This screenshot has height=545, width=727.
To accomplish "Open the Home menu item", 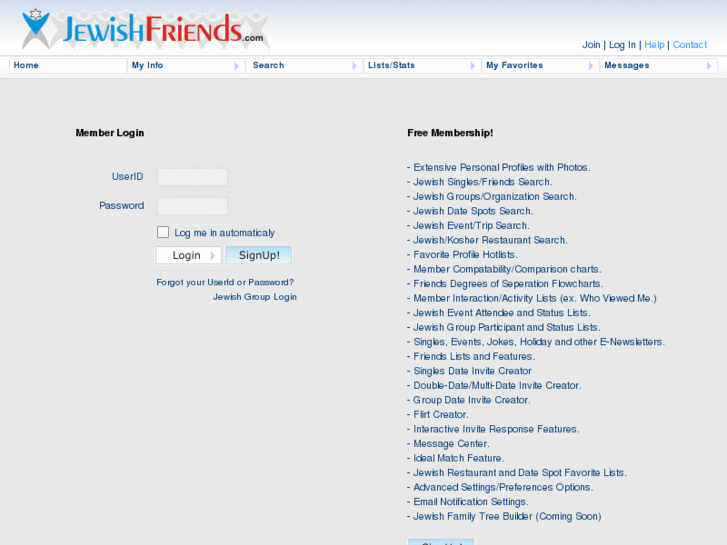I will click(68, 65).
